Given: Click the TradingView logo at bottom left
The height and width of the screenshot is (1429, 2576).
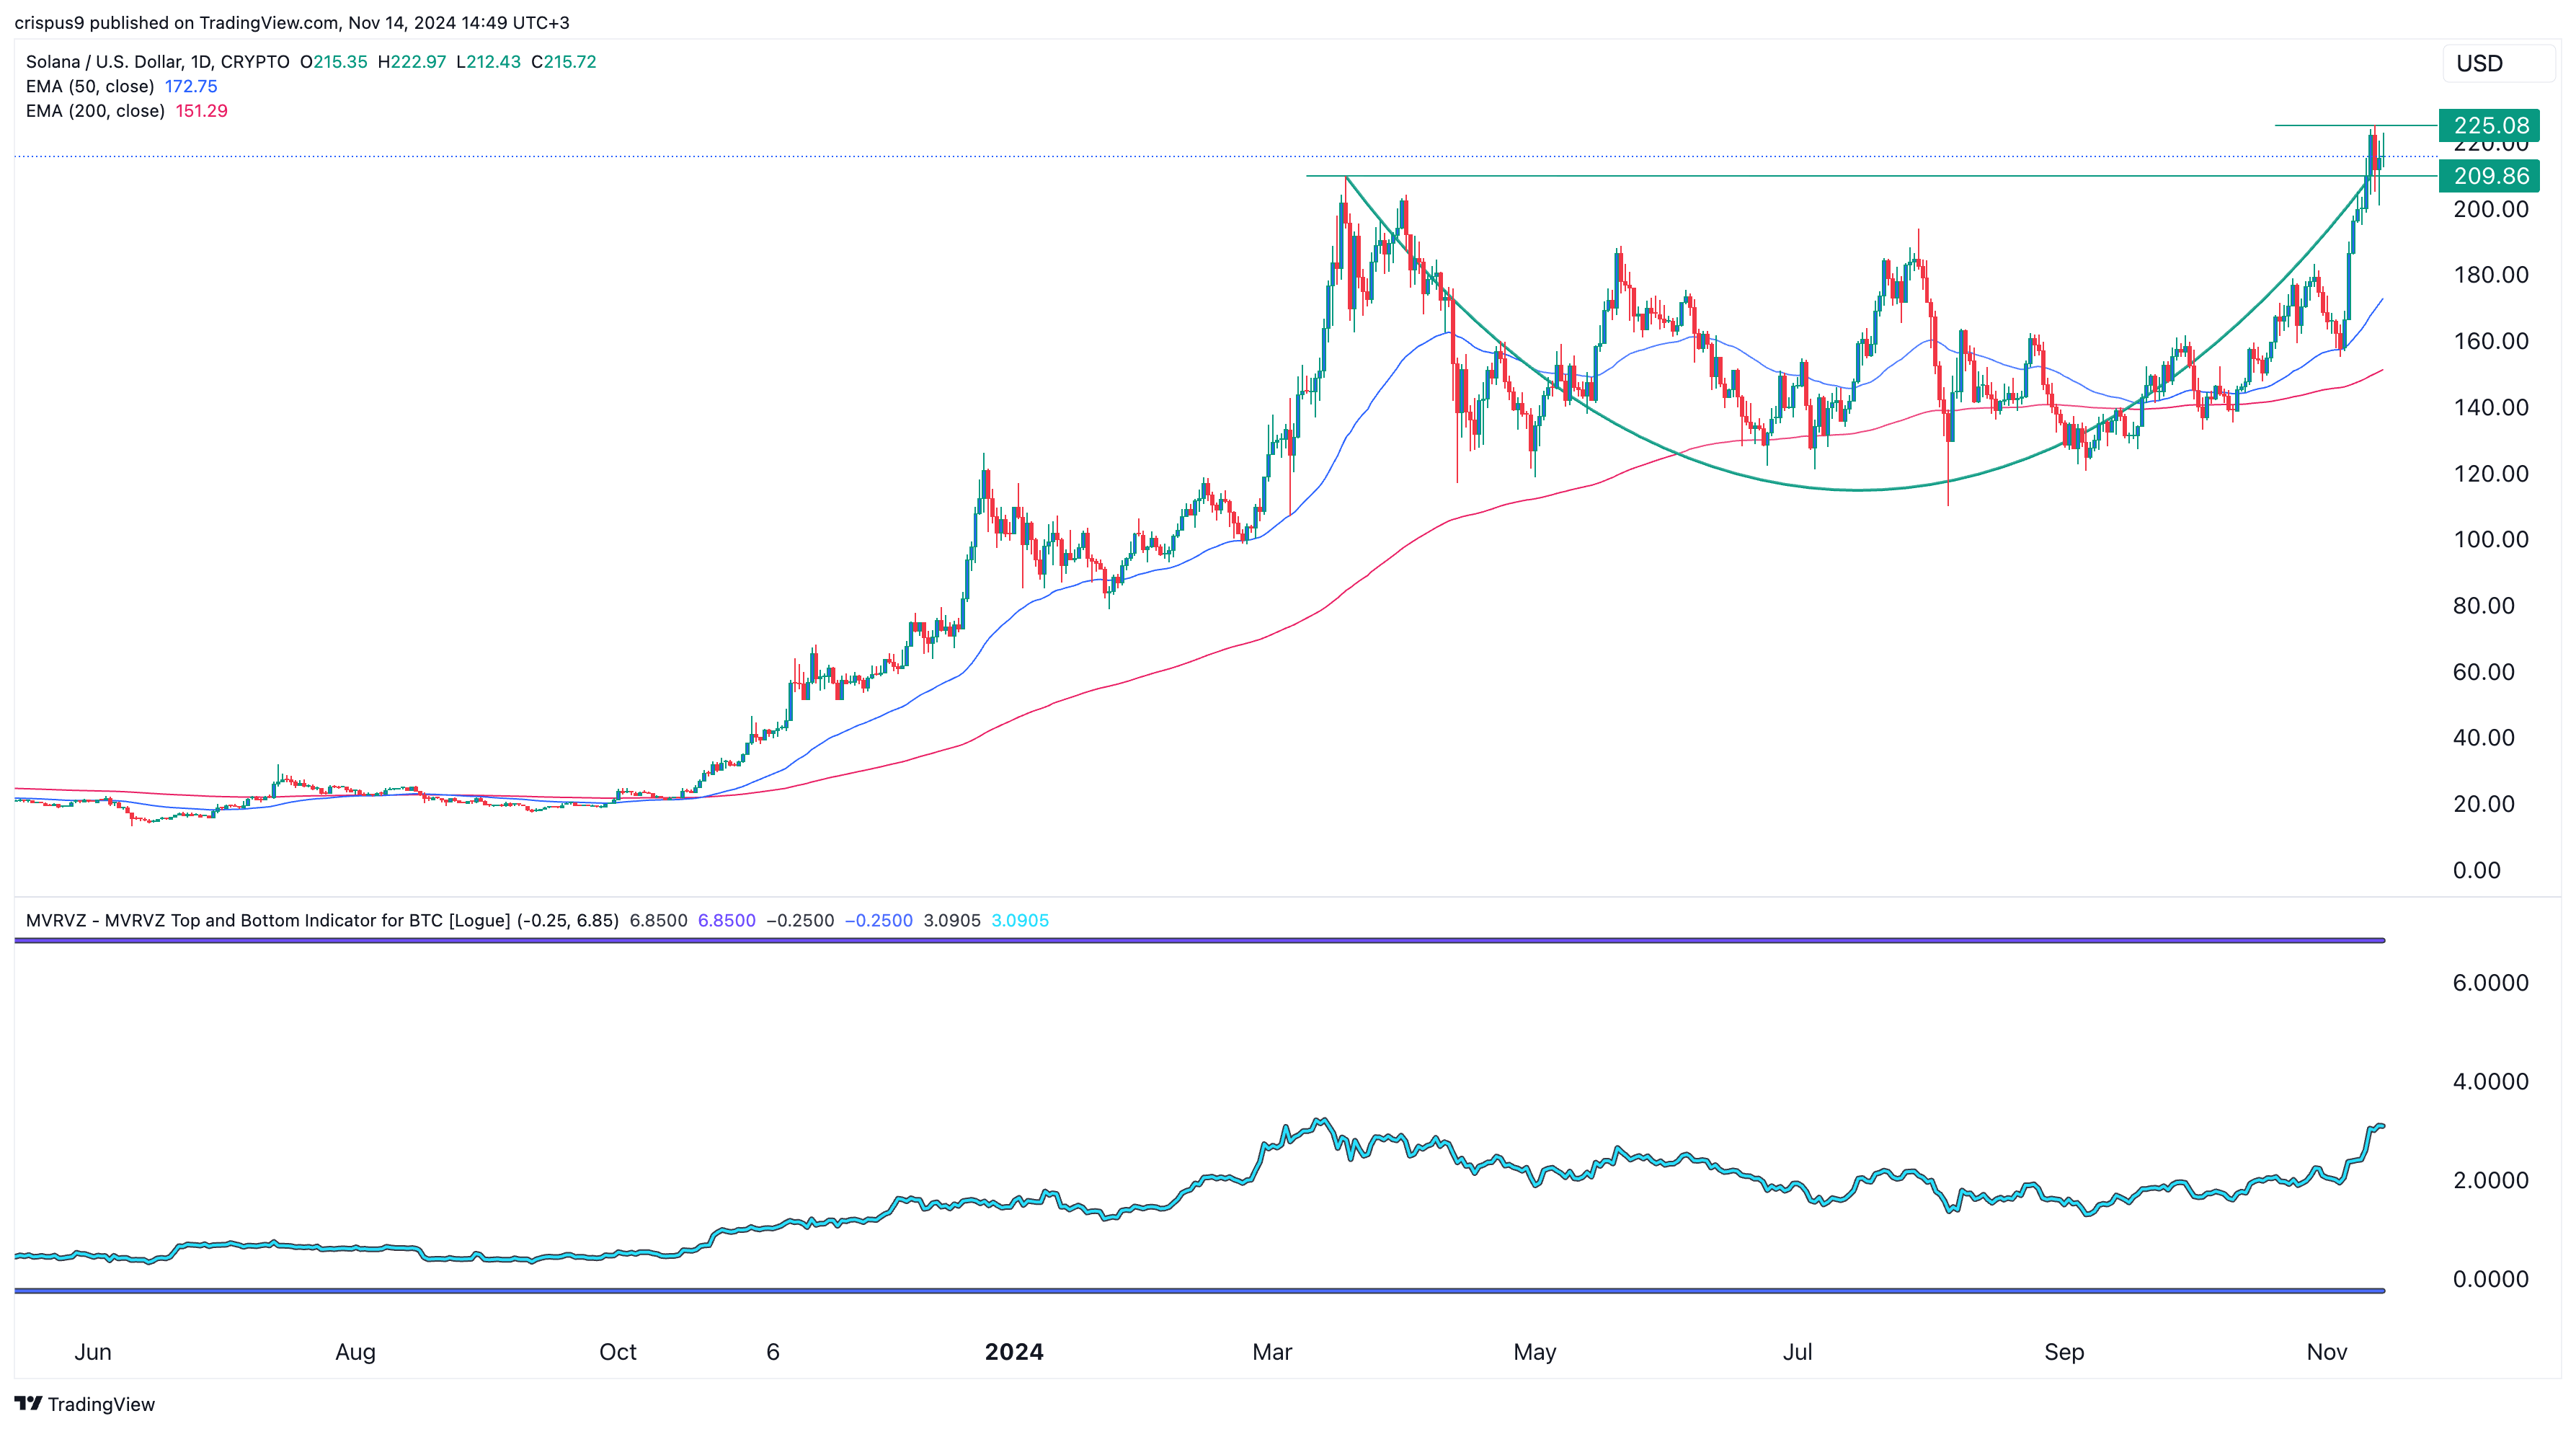Looking at the screenshot, I should pos(85,1404).
